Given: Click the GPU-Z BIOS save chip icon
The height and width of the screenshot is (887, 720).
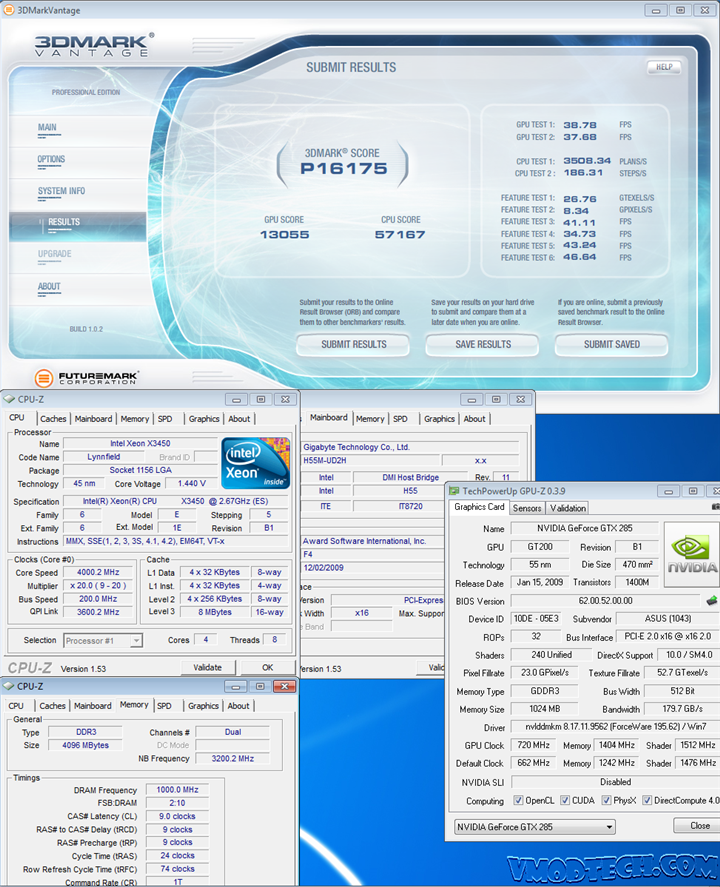Looking at the screenshot, I should (712, 600).
